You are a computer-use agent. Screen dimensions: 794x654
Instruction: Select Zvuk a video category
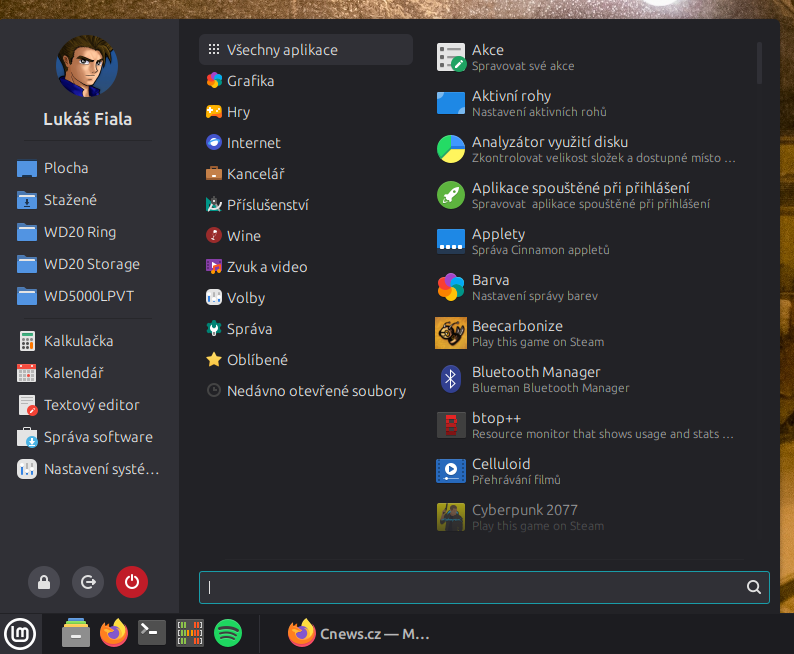(306, 267)
